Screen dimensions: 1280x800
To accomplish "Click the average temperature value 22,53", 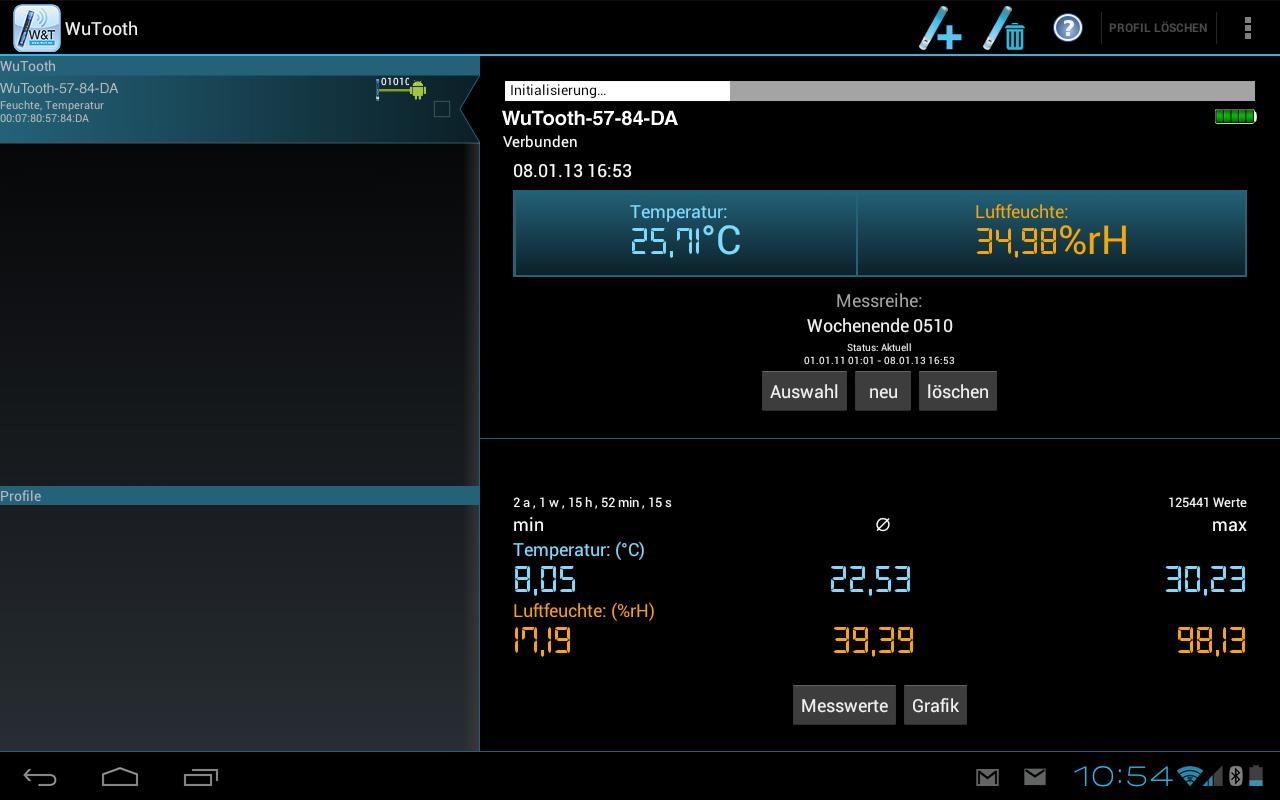I will pos(871,580).
